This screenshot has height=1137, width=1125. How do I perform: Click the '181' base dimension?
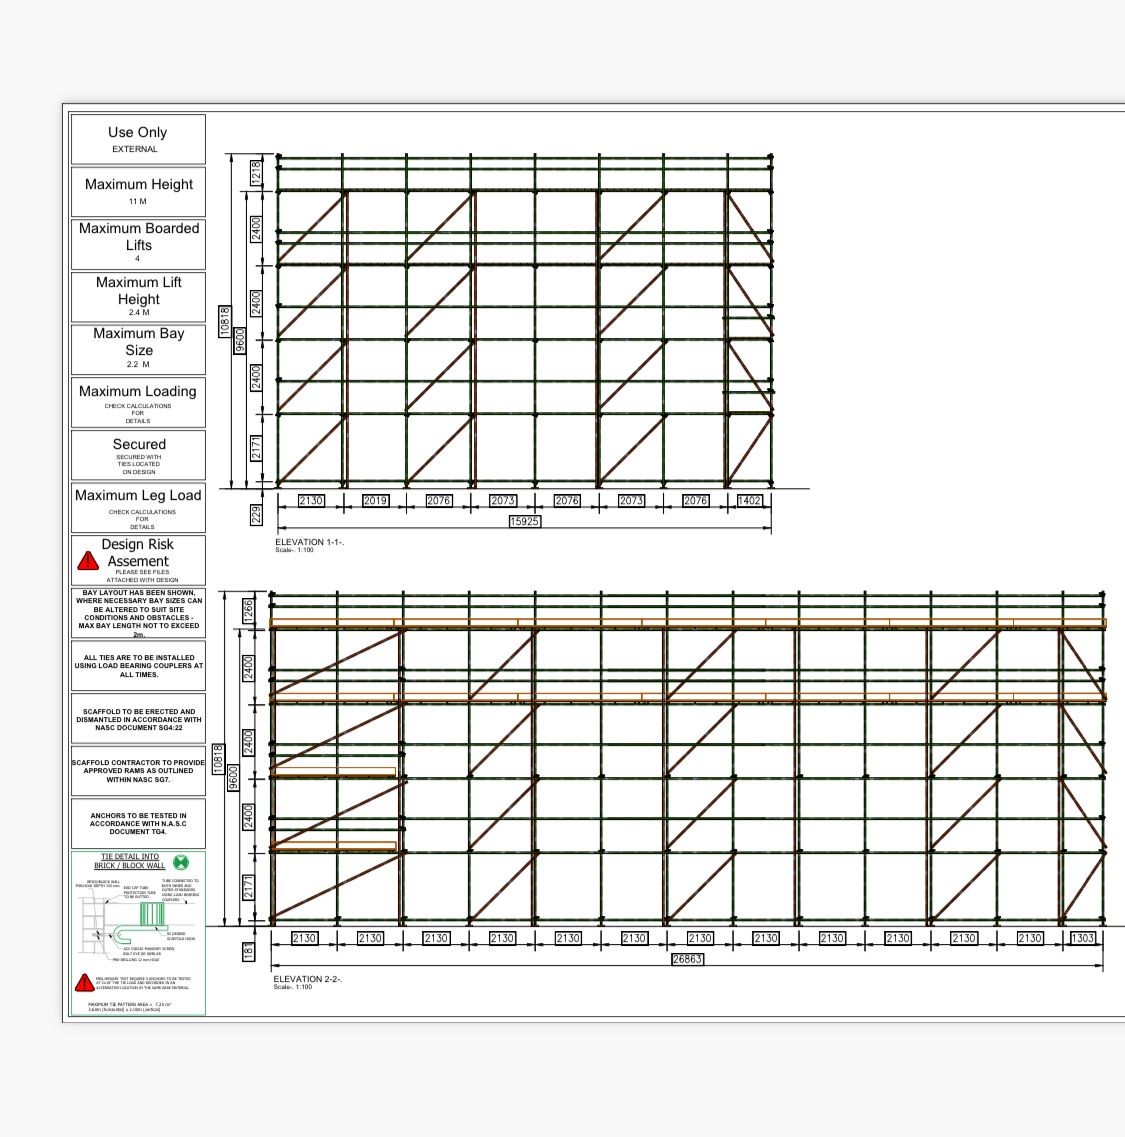click(248, 951)
